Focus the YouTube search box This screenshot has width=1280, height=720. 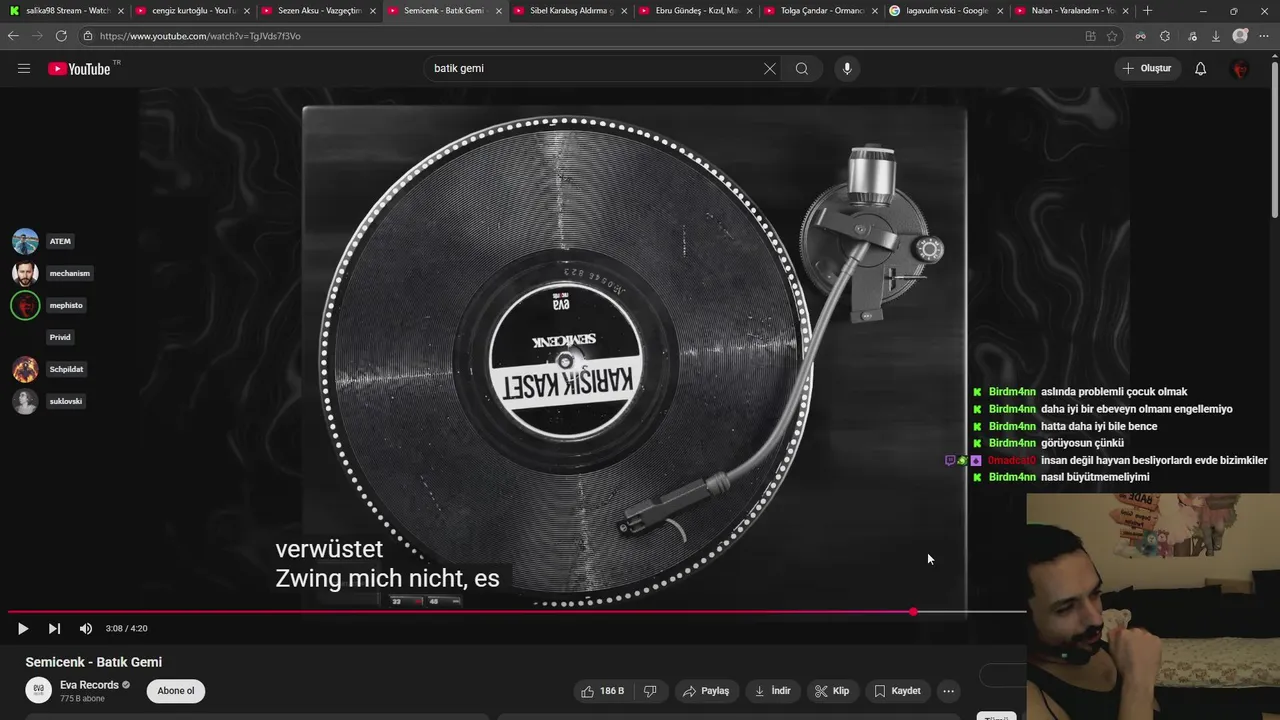(595, 69)
